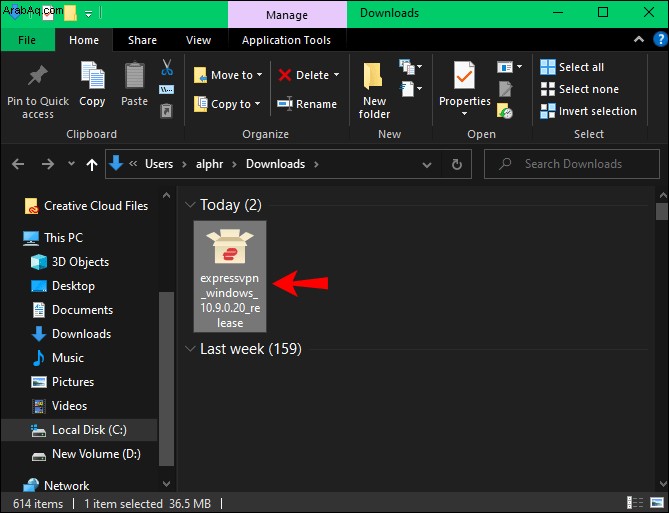This screenshot has height=513, width=669.
Task: Click Select none
Action: tap(579, 89)
